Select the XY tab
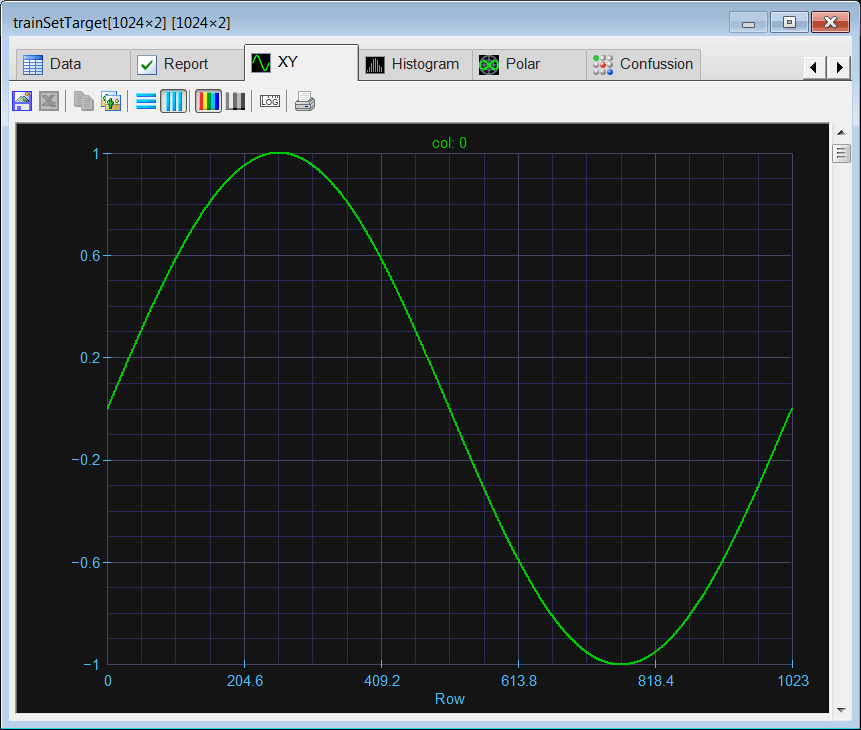 (x=301, y=63)
